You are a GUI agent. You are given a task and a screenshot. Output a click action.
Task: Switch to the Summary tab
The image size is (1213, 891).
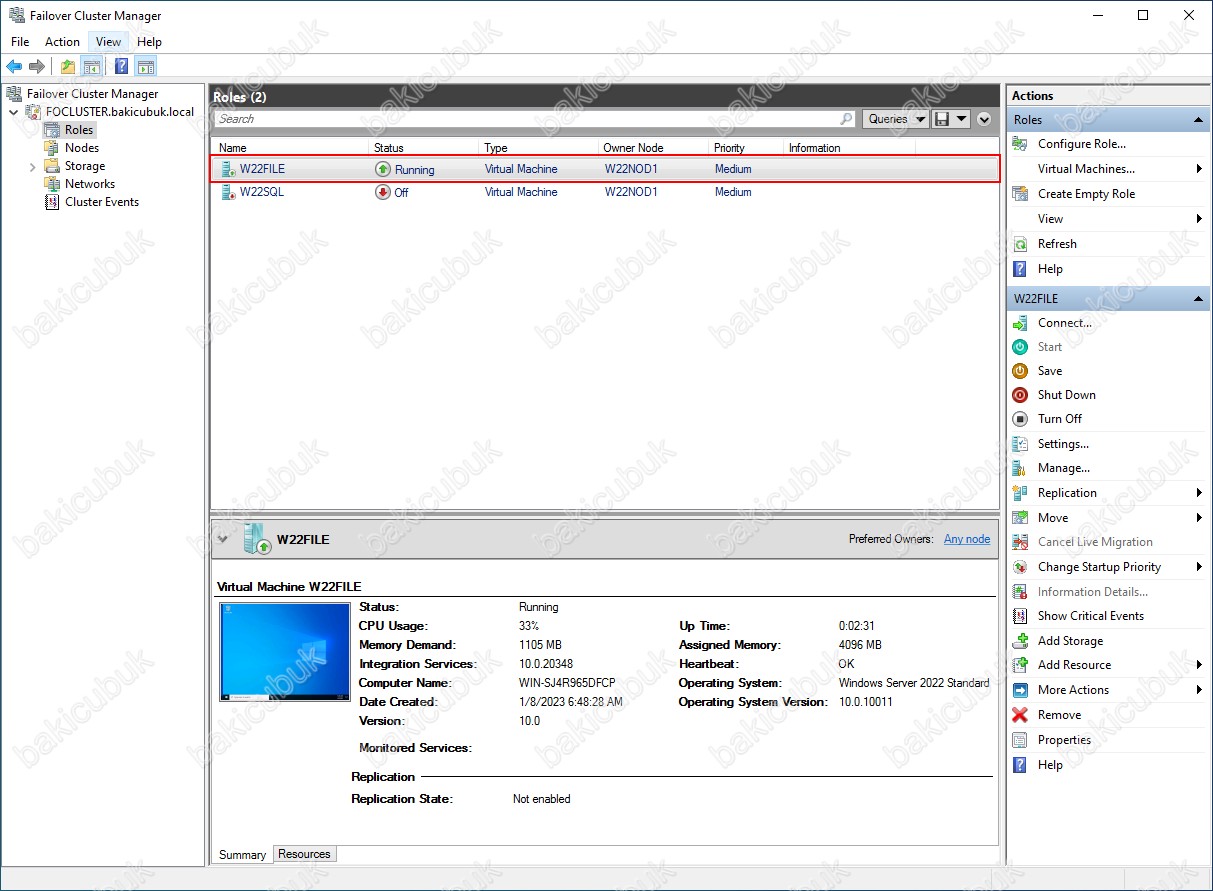[242, 855]
